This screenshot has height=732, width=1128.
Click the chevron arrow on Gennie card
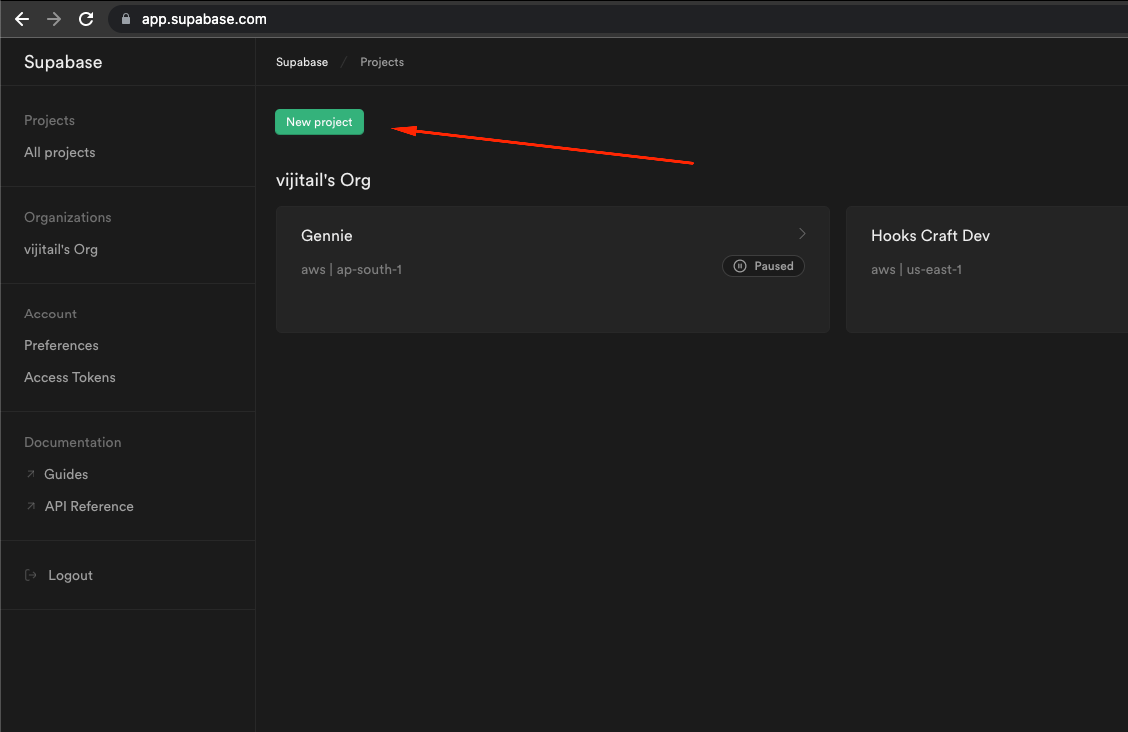coord(802,234)
